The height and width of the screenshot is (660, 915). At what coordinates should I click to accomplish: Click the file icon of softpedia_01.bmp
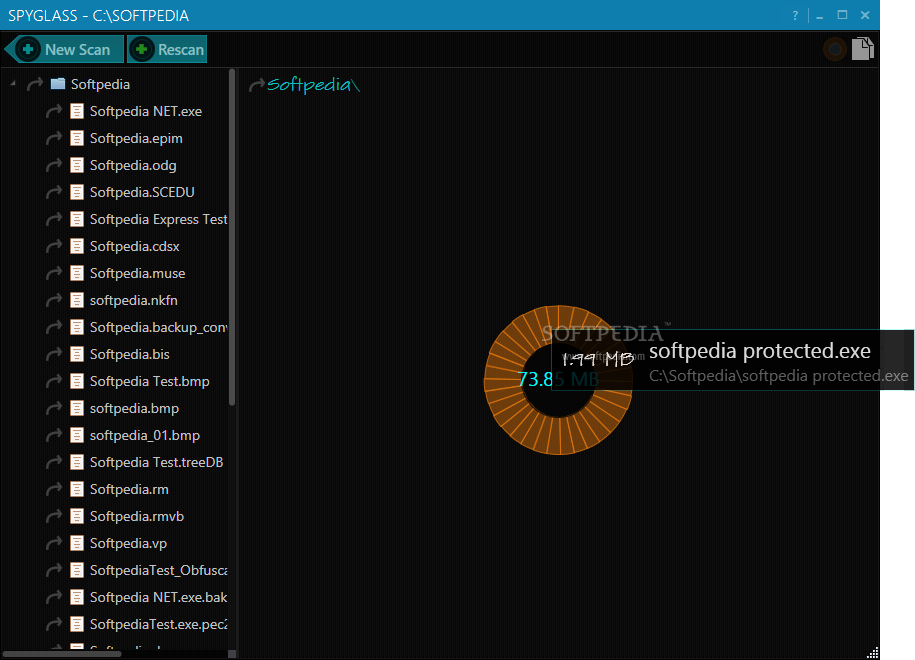click(76, 435)
